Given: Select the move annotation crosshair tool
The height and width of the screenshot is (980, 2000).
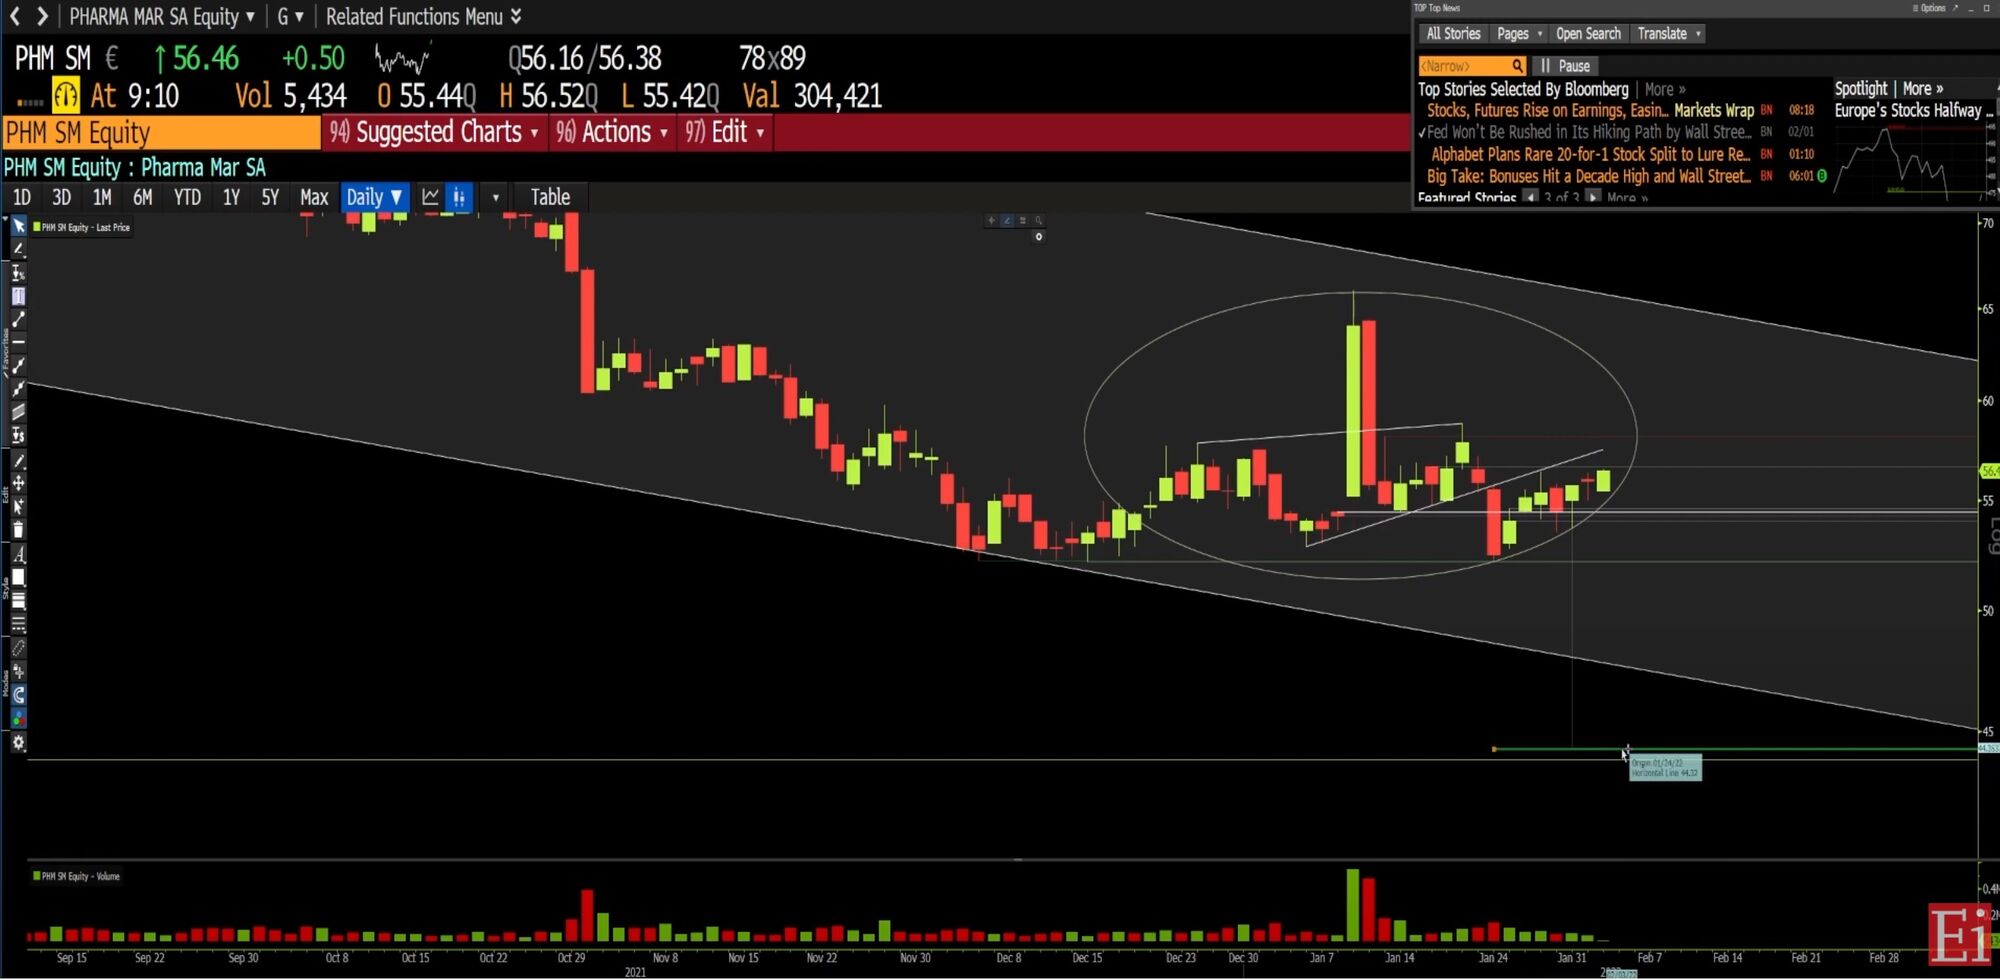Looking at the screenshot, I should click(x=18, y=483).
